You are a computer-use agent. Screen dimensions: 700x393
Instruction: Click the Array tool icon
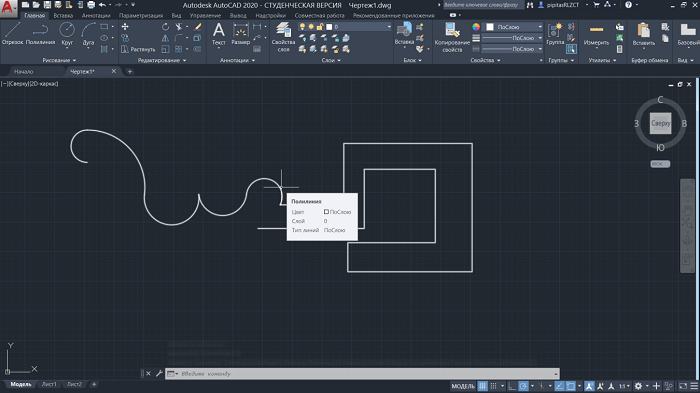[179, 49]
